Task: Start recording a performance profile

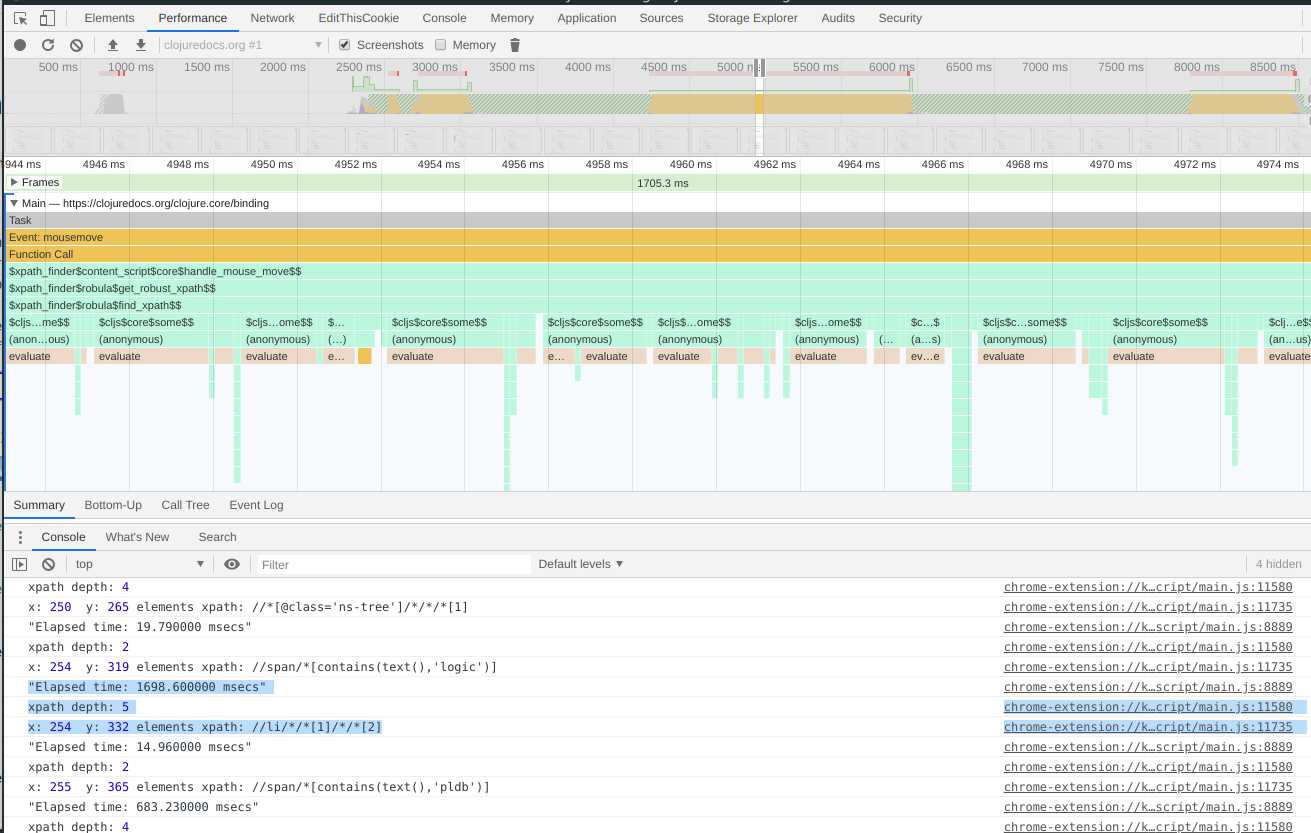Action: click(20, 45)
